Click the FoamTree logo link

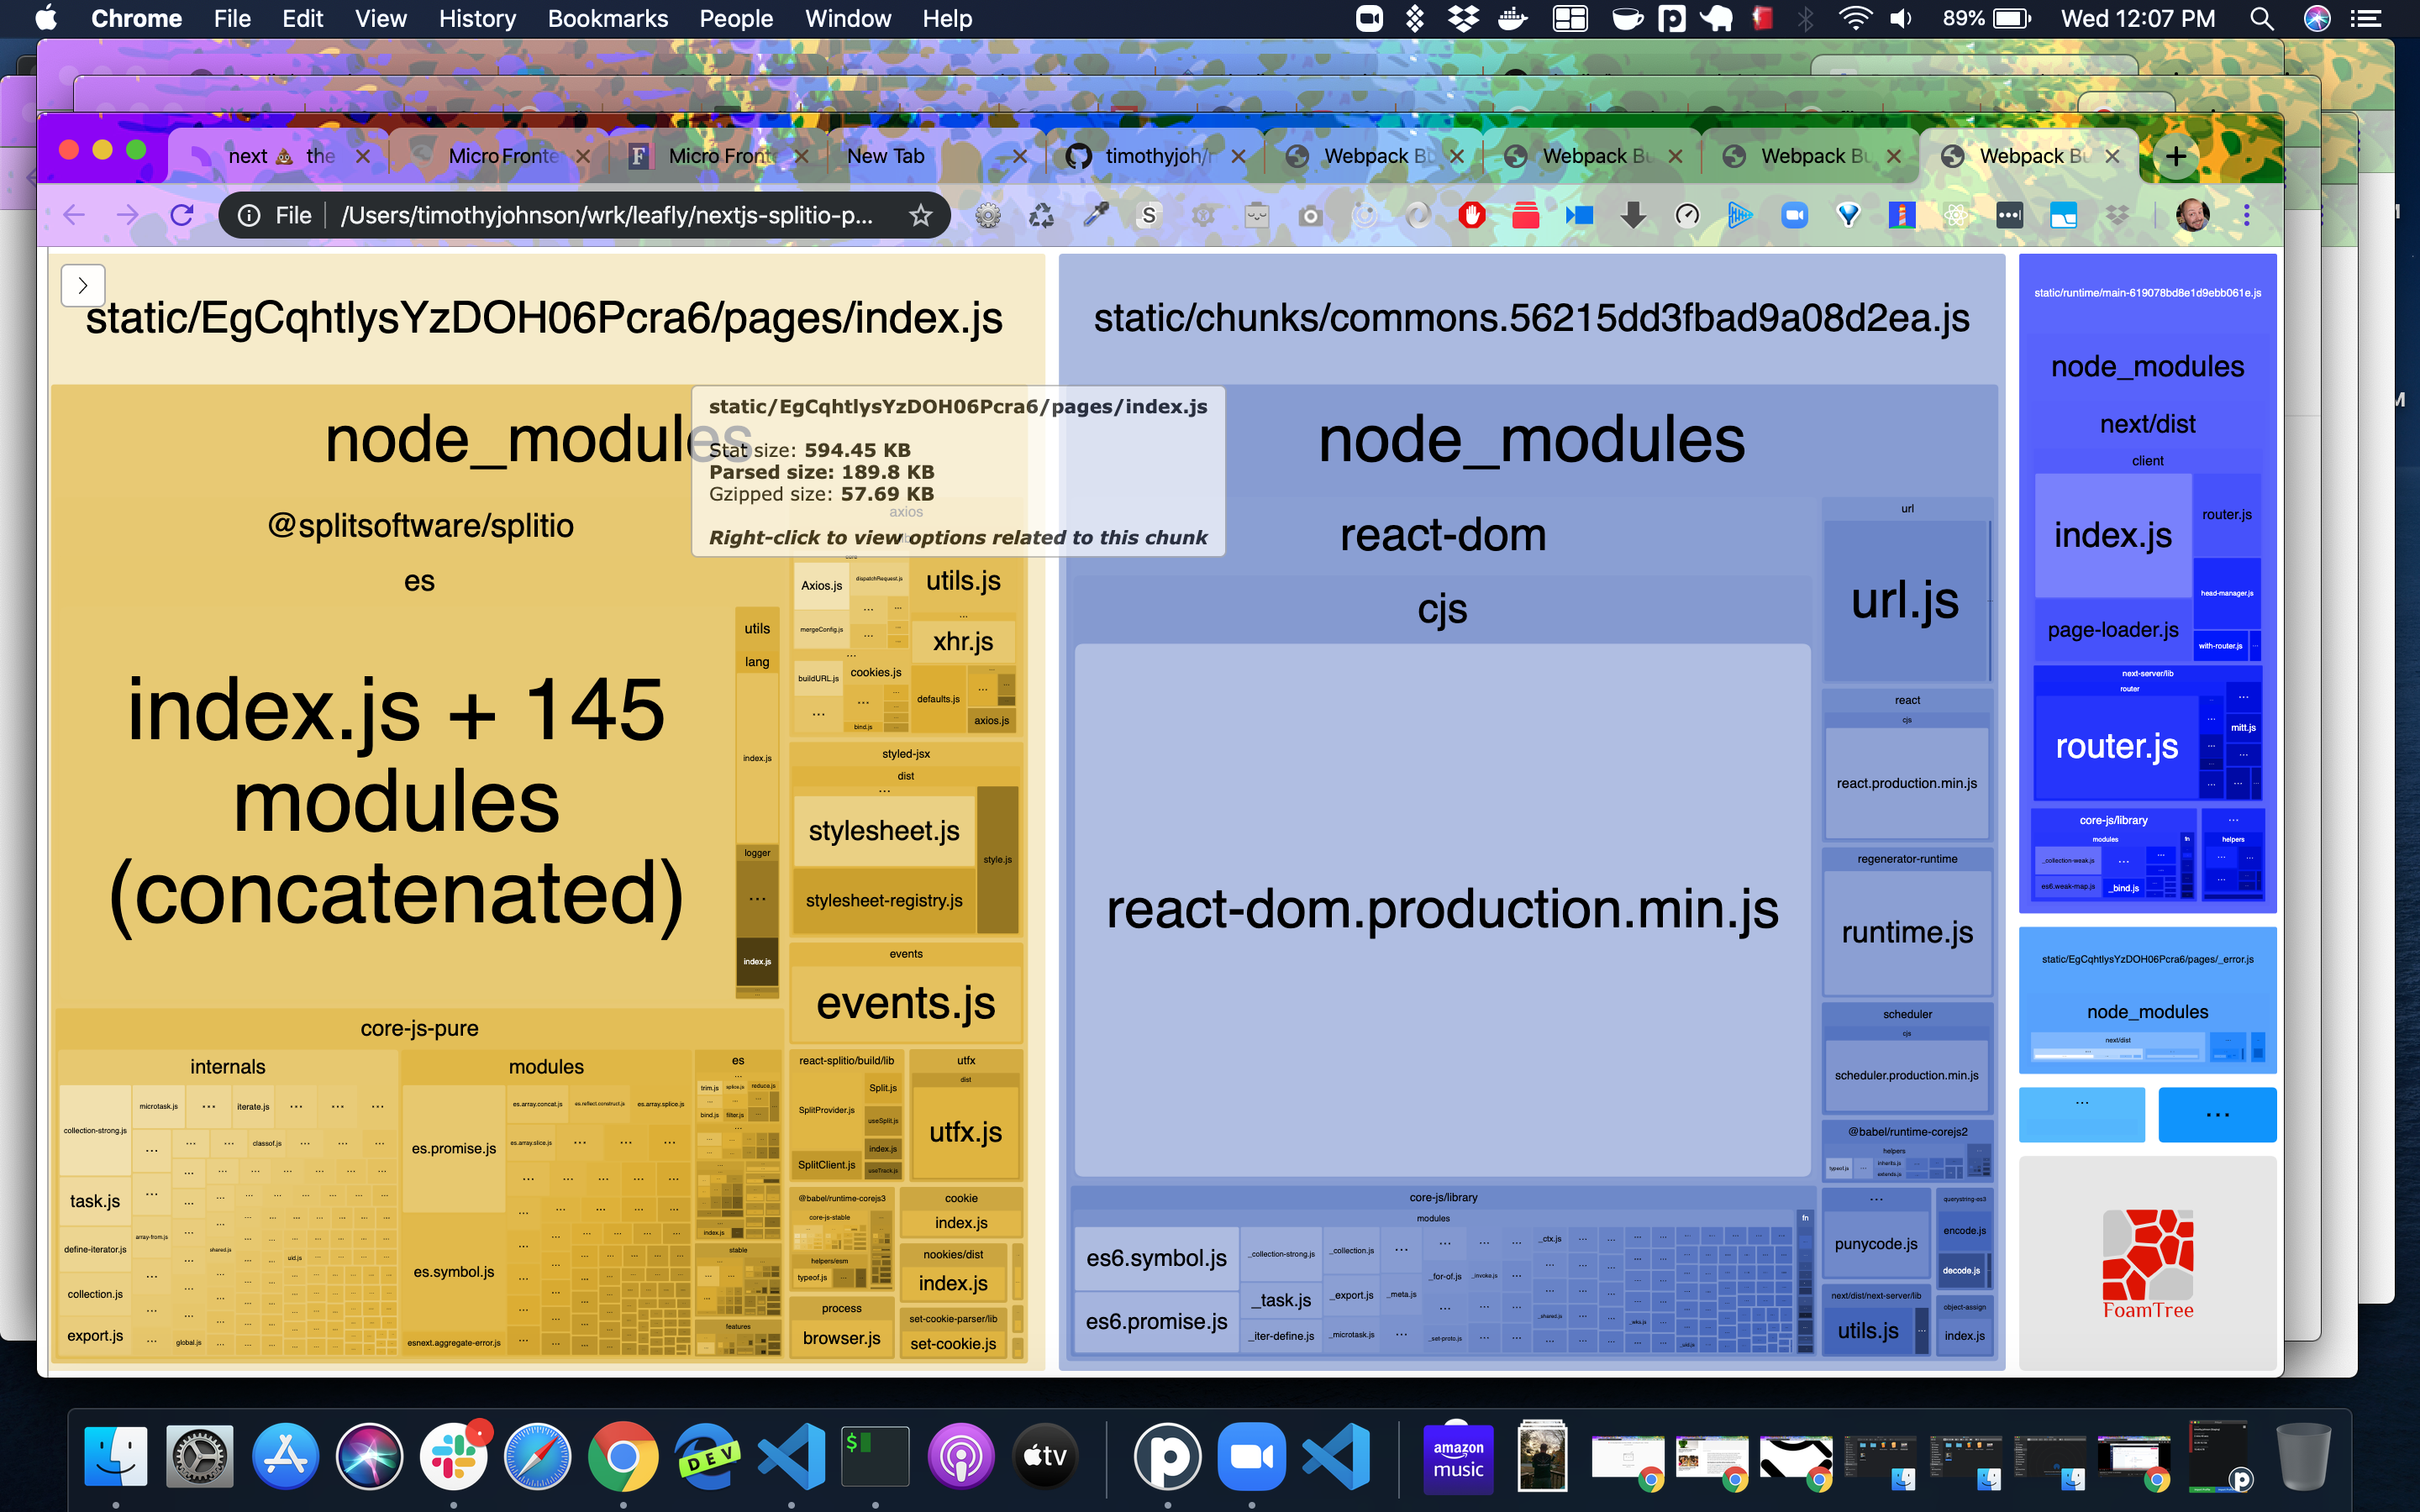click(2147, 1264)
